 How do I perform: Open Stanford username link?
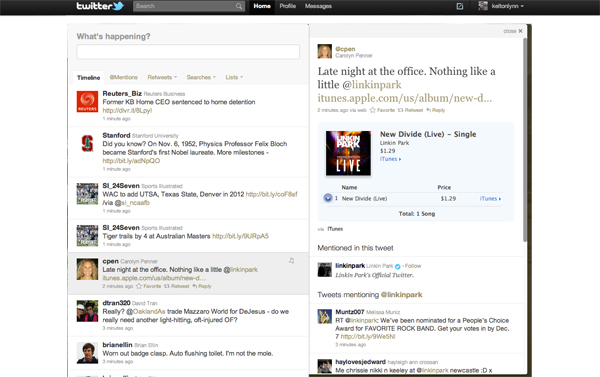(x=116, y=135)
